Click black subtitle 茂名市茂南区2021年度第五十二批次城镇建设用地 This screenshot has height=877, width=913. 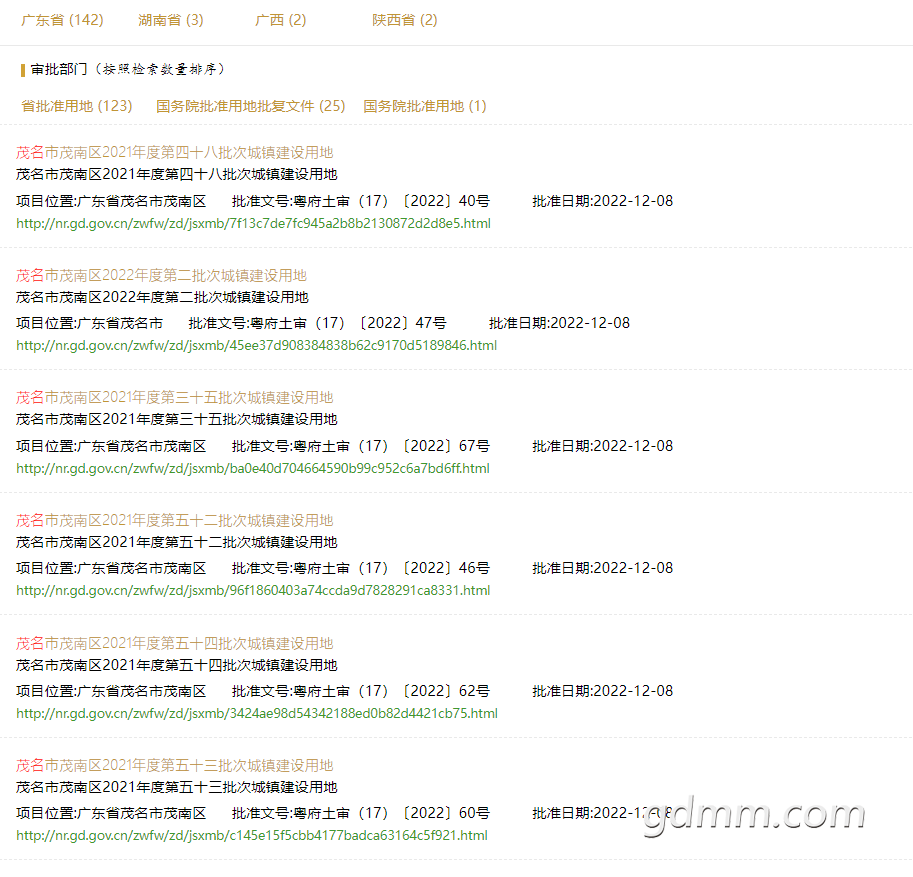(176, 542)
